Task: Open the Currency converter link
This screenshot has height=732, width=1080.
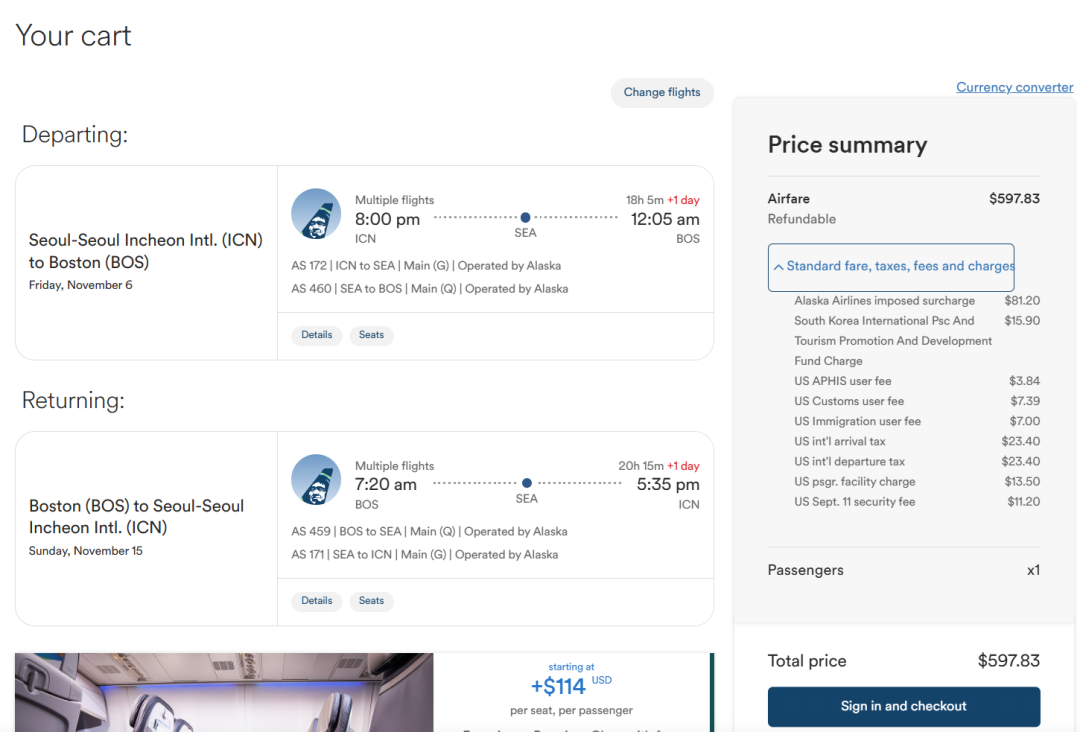Action: click(1014, 87)
